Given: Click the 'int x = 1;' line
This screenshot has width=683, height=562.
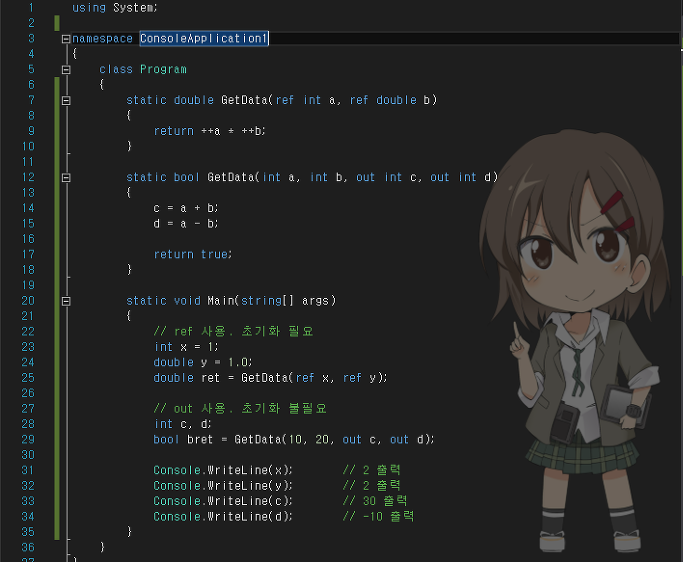Looking at the screenshot, I should pyautogui.click(x=186, y=347).
